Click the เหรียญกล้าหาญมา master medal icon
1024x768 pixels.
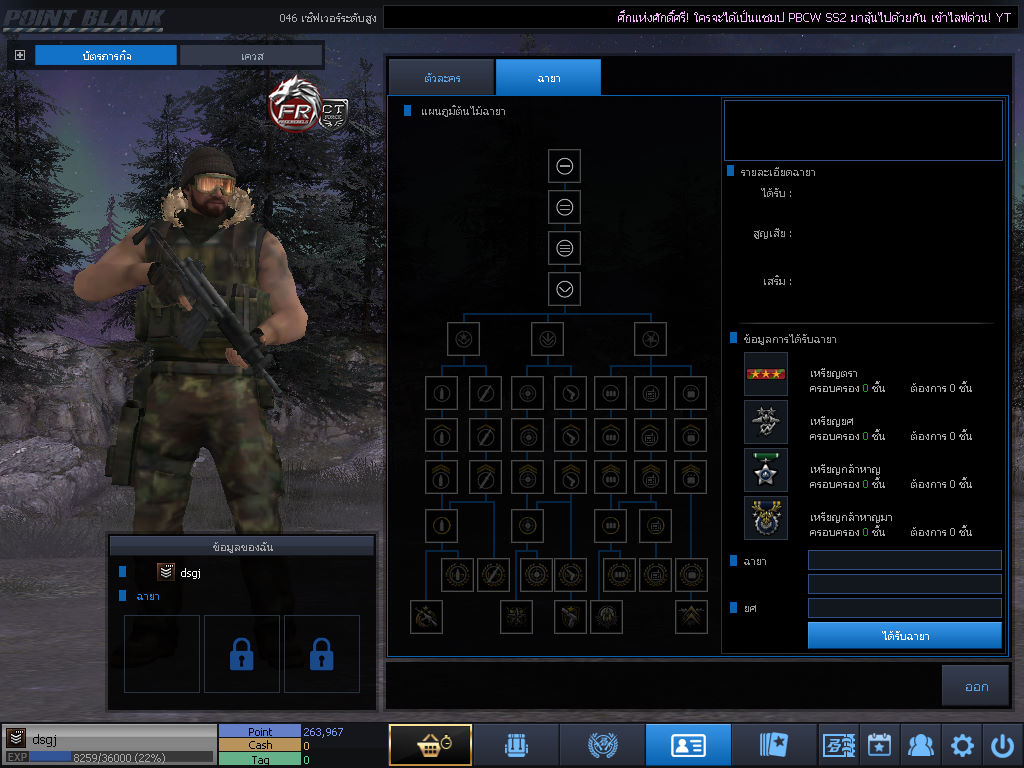coord(766,518)
